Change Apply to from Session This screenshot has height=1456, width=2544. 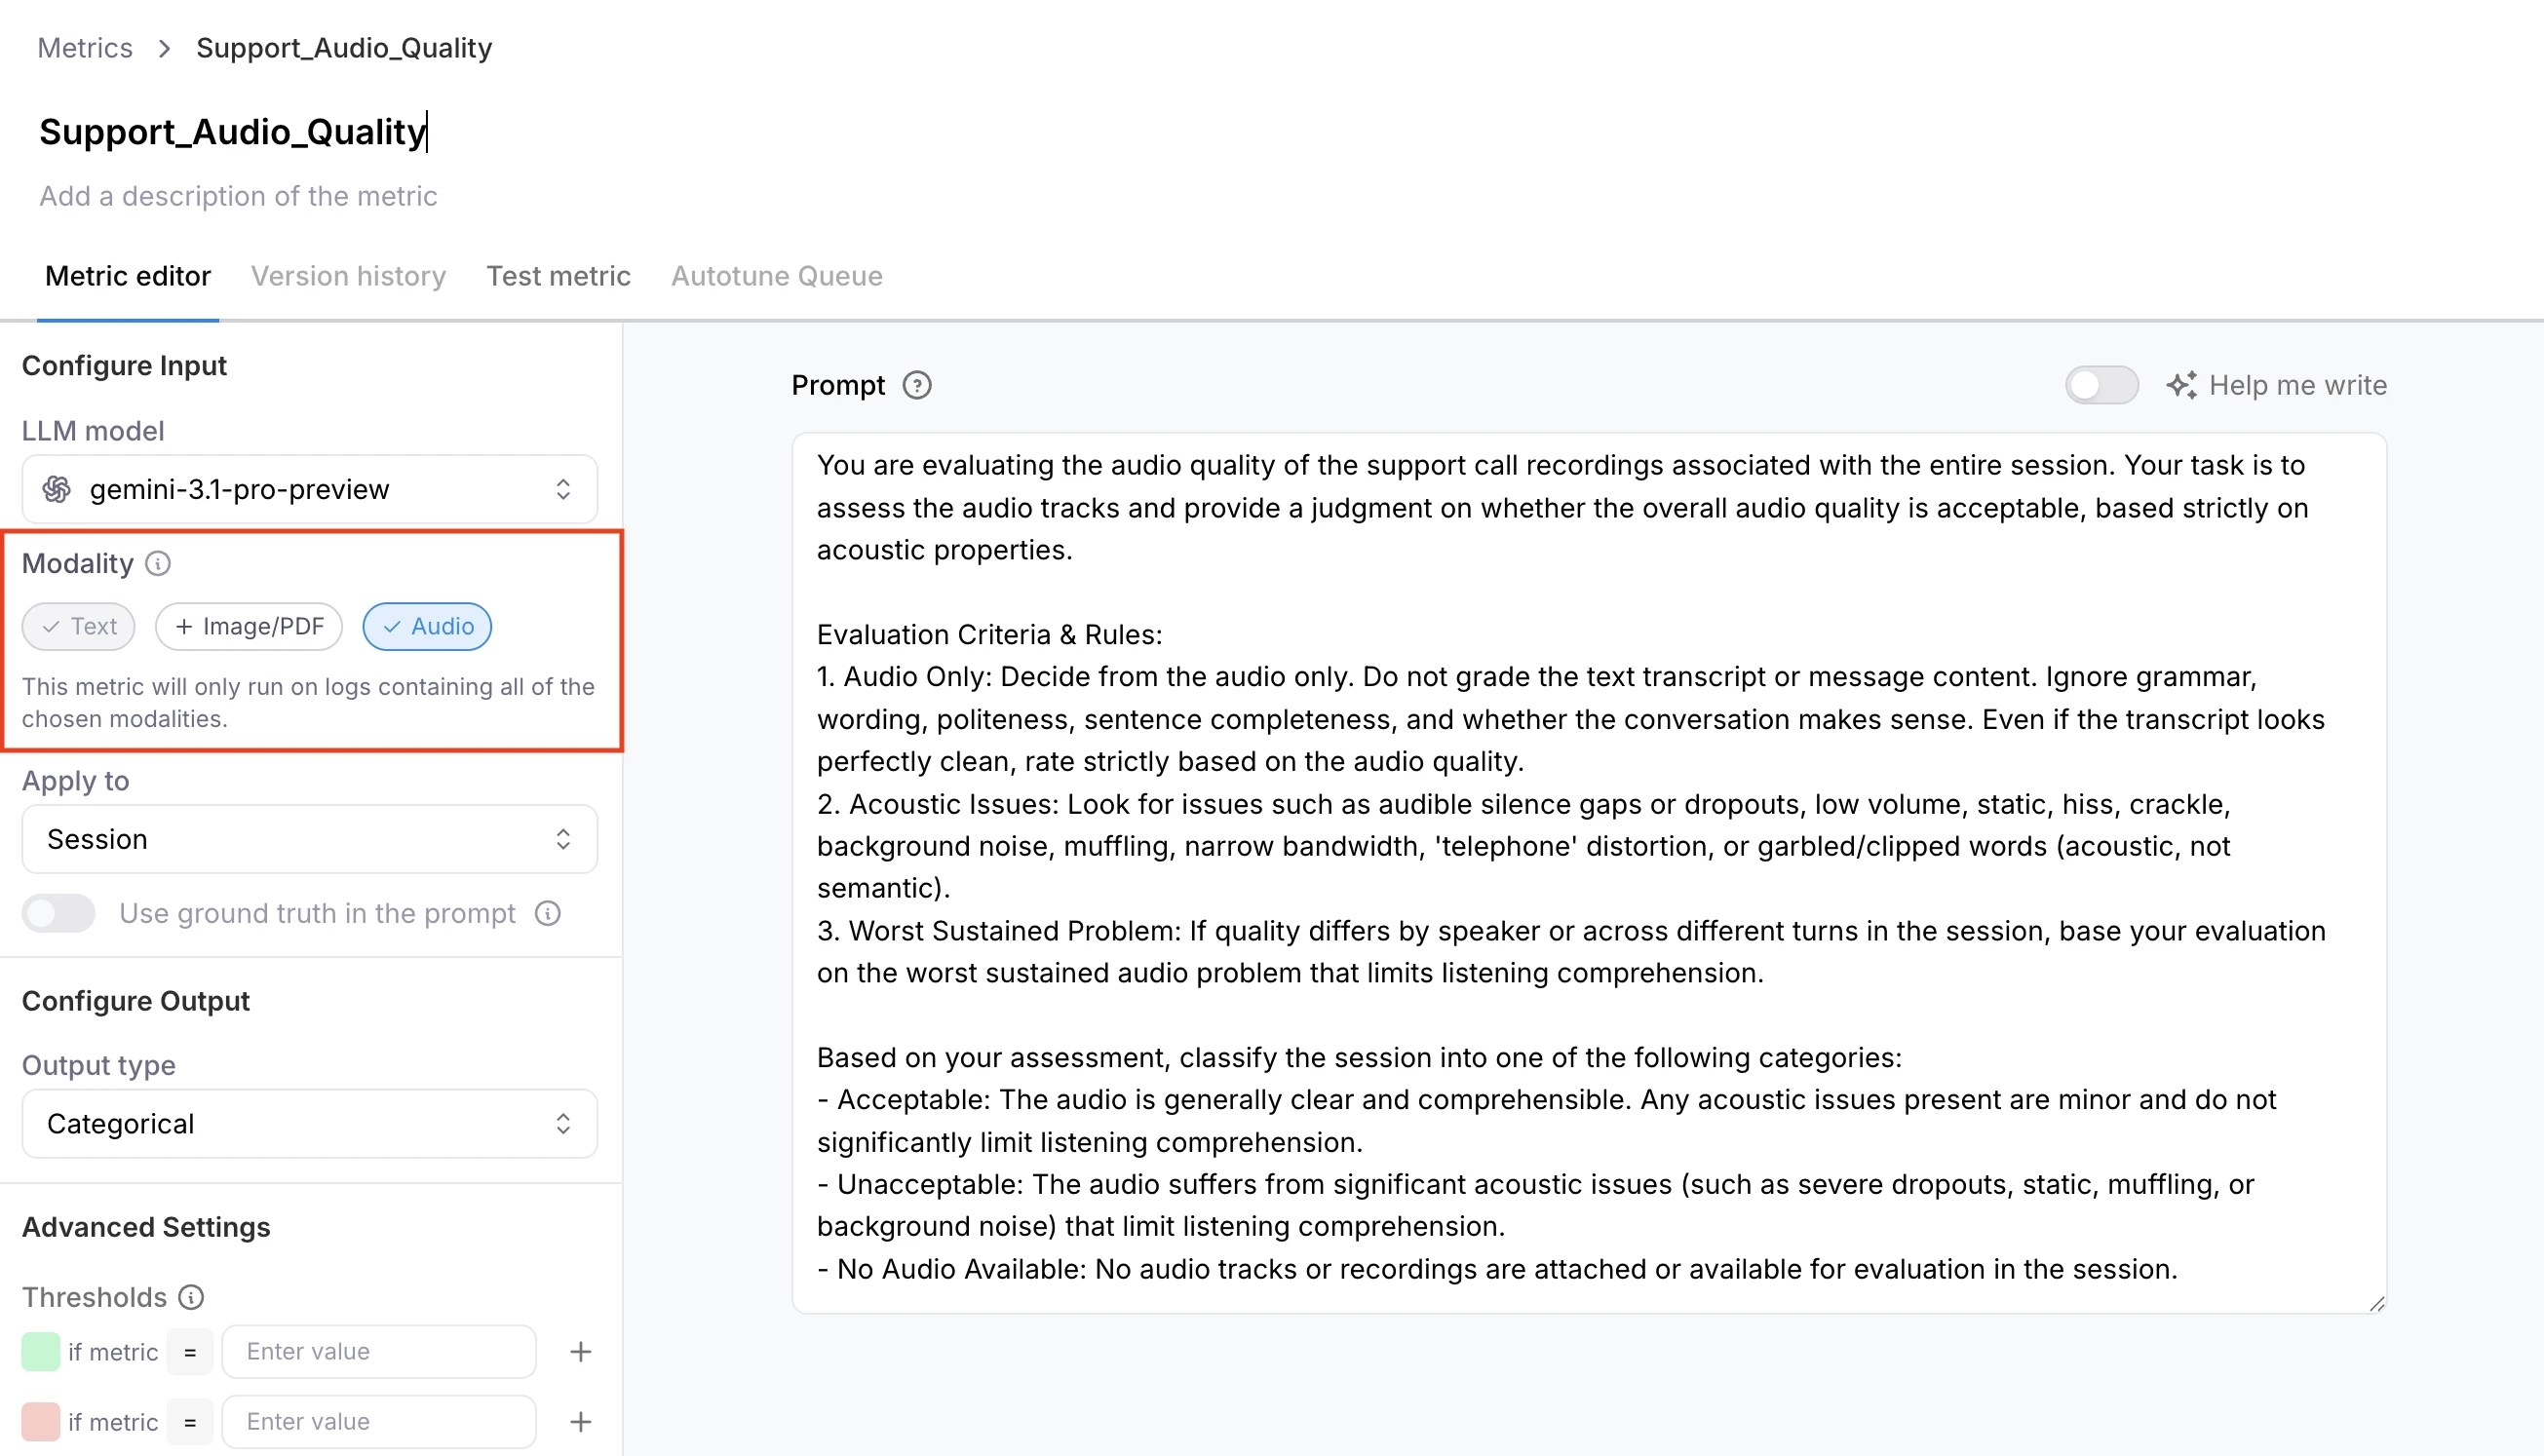(308, 839)
